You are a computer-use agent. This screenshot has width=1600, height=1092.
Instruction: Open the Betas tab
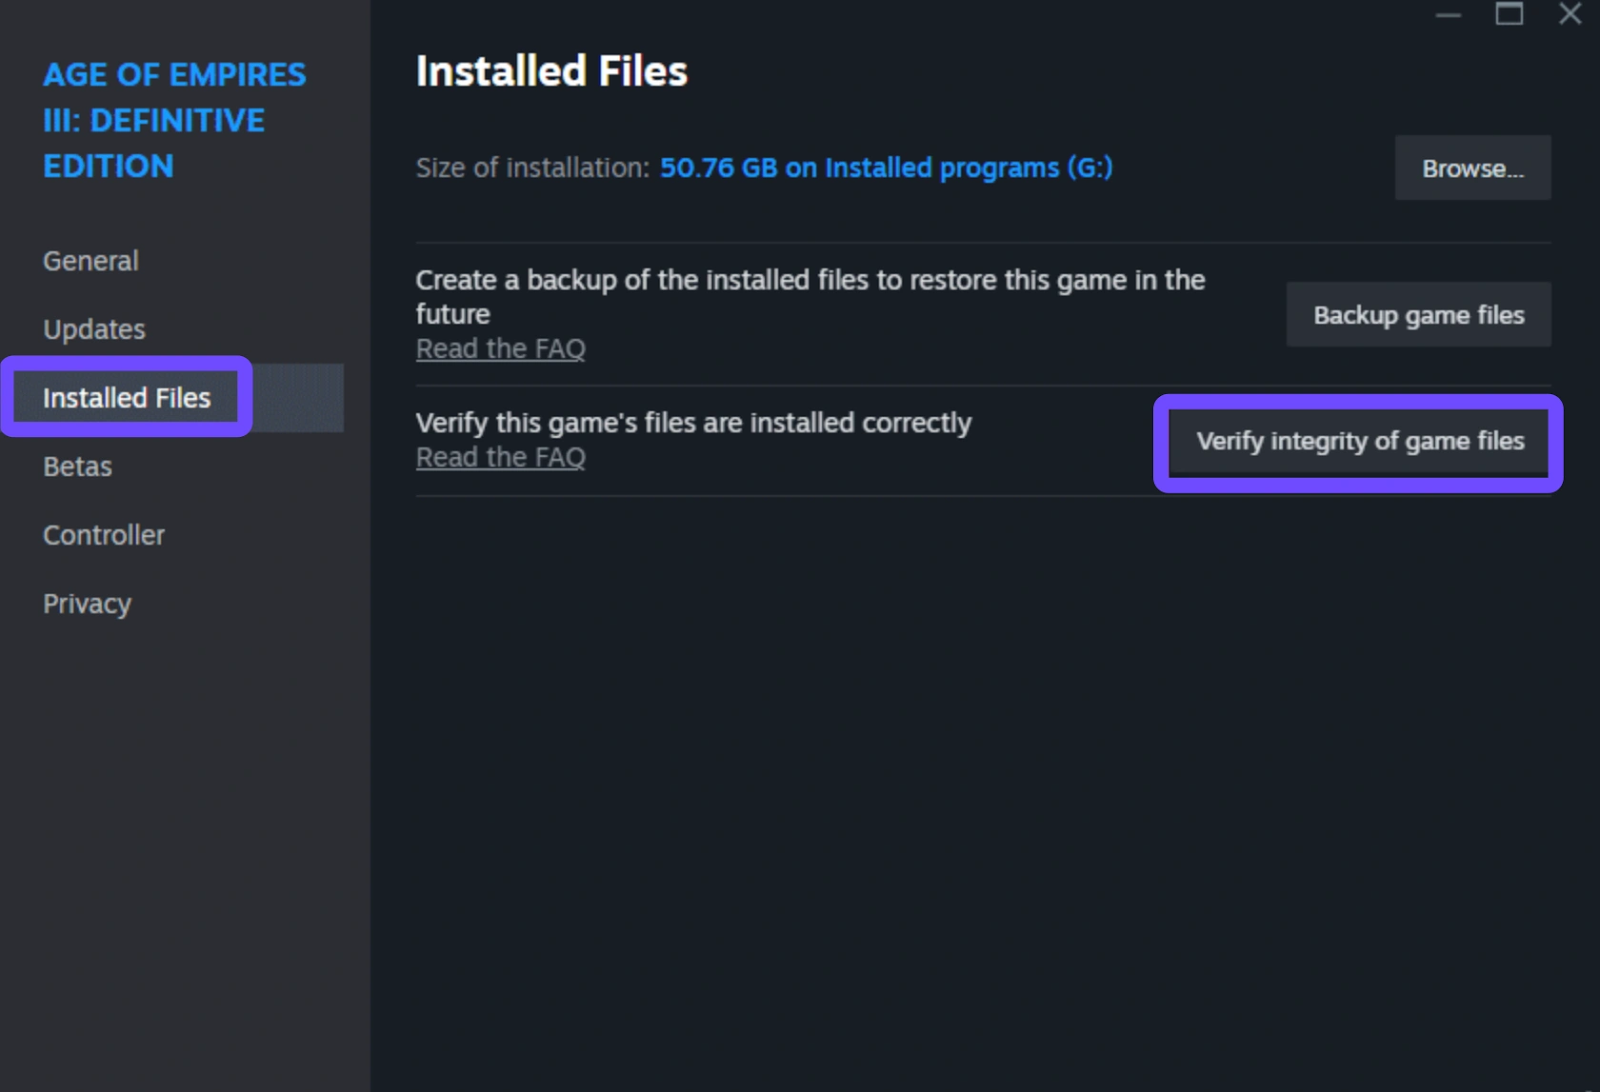coord(77,467)
